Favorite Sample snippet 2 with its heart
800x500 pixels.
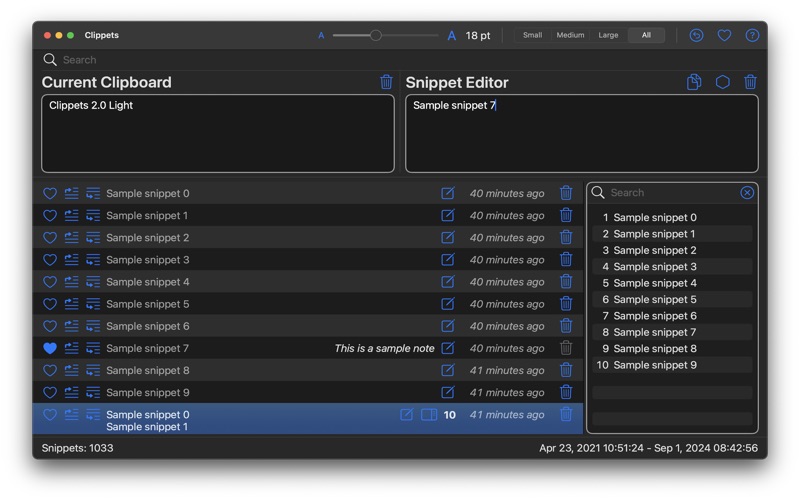[49, 237]
